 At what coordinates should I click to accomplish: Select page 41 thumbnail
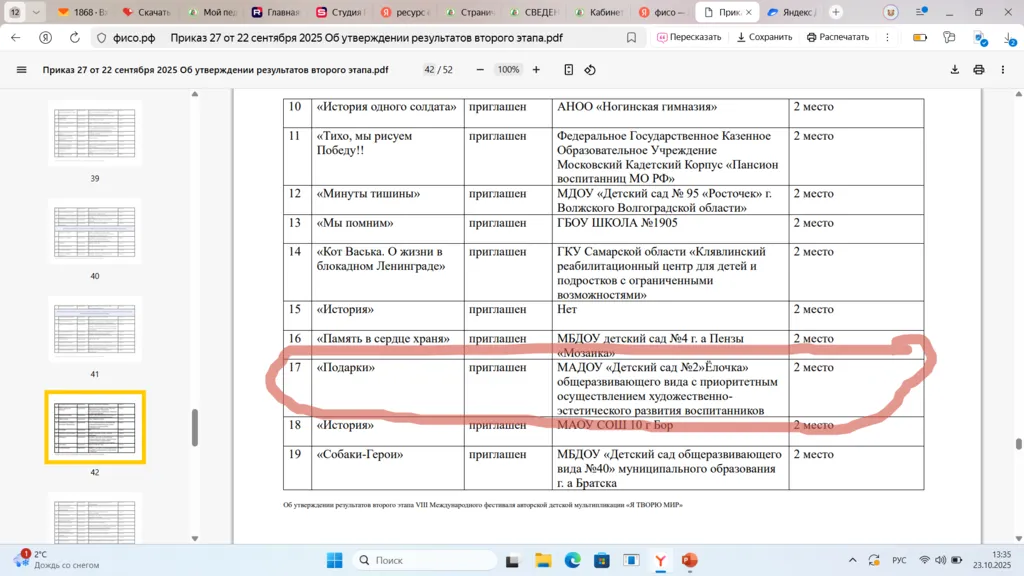95,330
